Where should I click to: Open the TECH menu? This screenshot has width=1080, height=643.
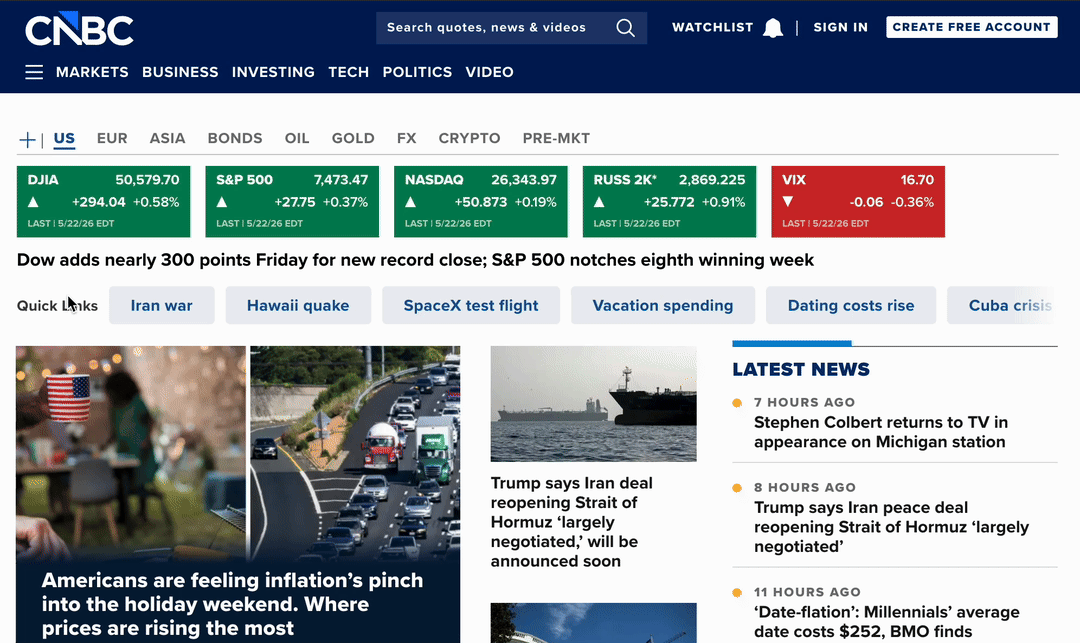(x=349, y=72)
